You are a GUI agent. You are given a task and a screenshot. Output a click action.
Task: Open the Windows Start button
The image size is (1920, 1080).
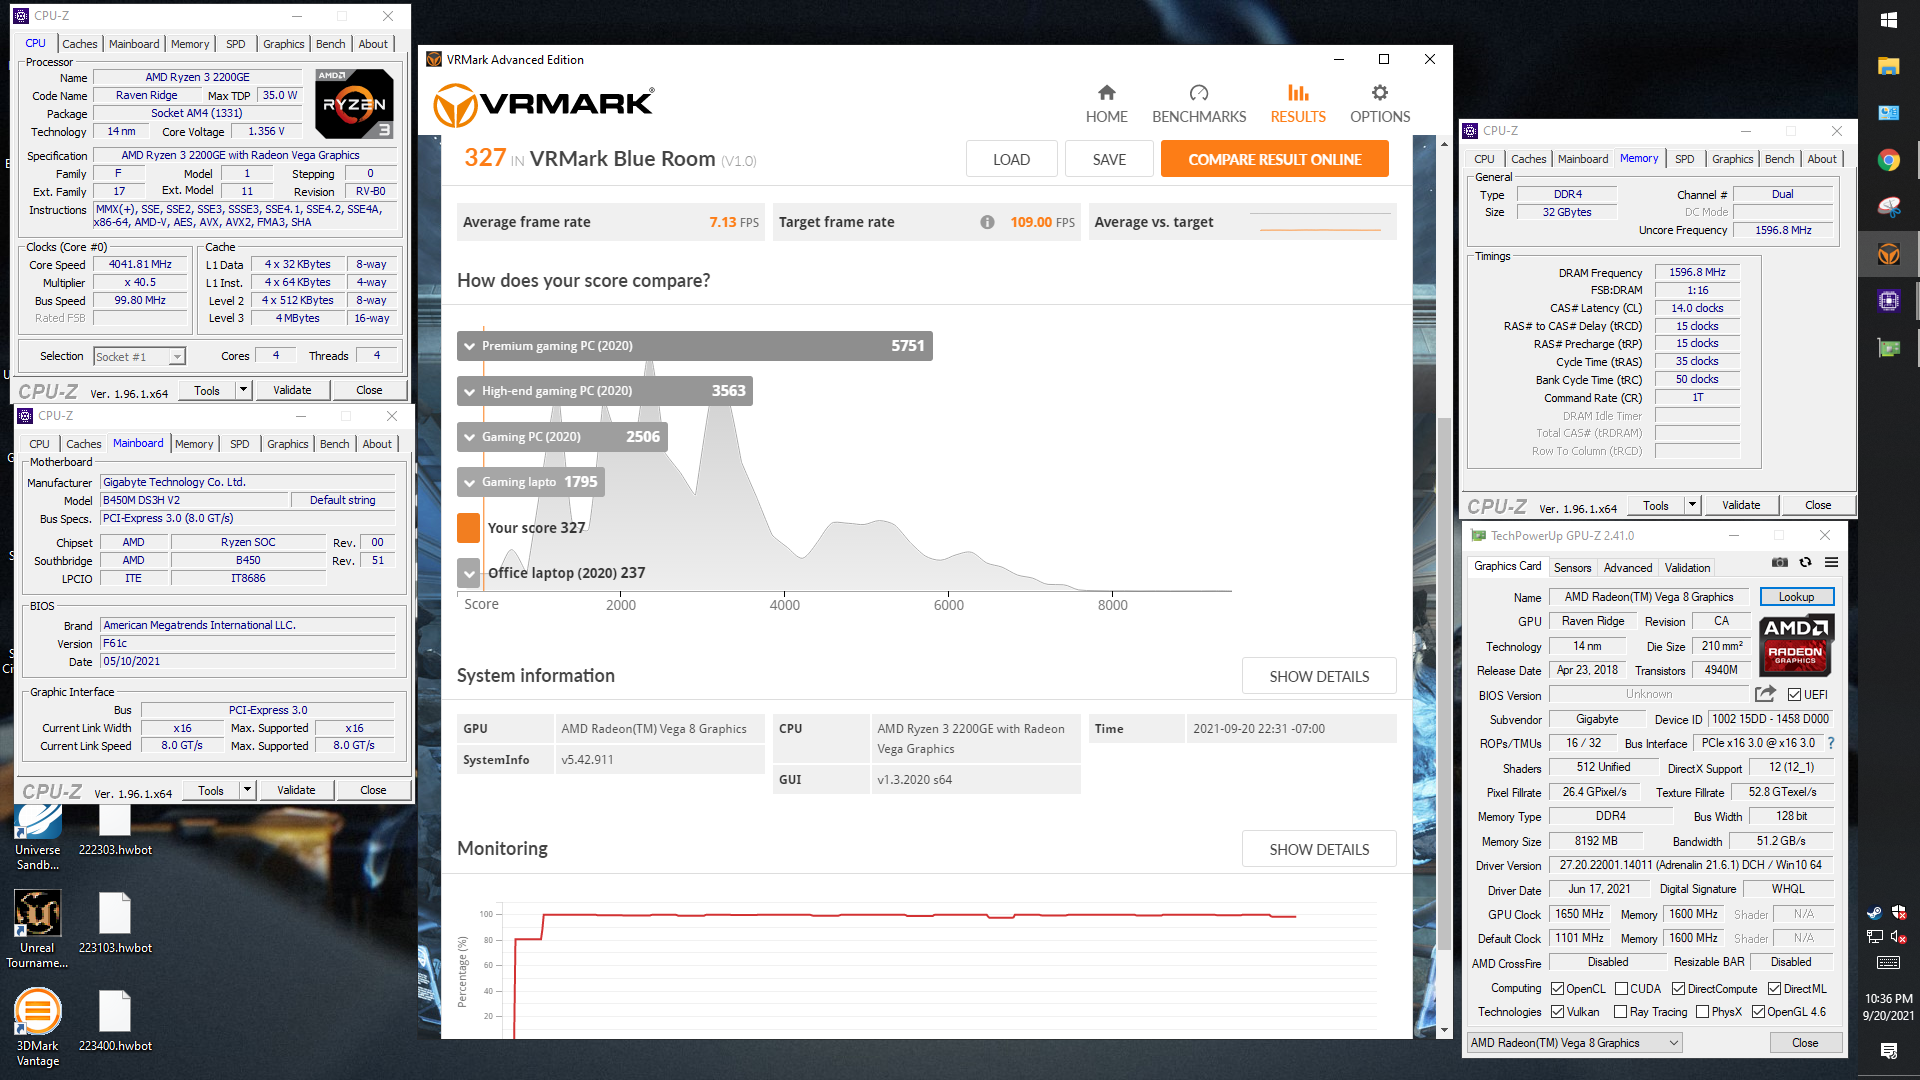coord(1889,20)
